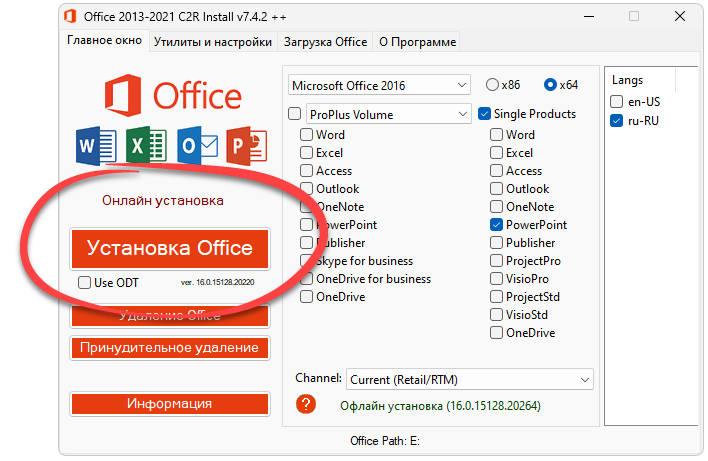This screenshot has width=708, height=461.
Task: Click the Langs list header
Action: (x=627, y=80)
